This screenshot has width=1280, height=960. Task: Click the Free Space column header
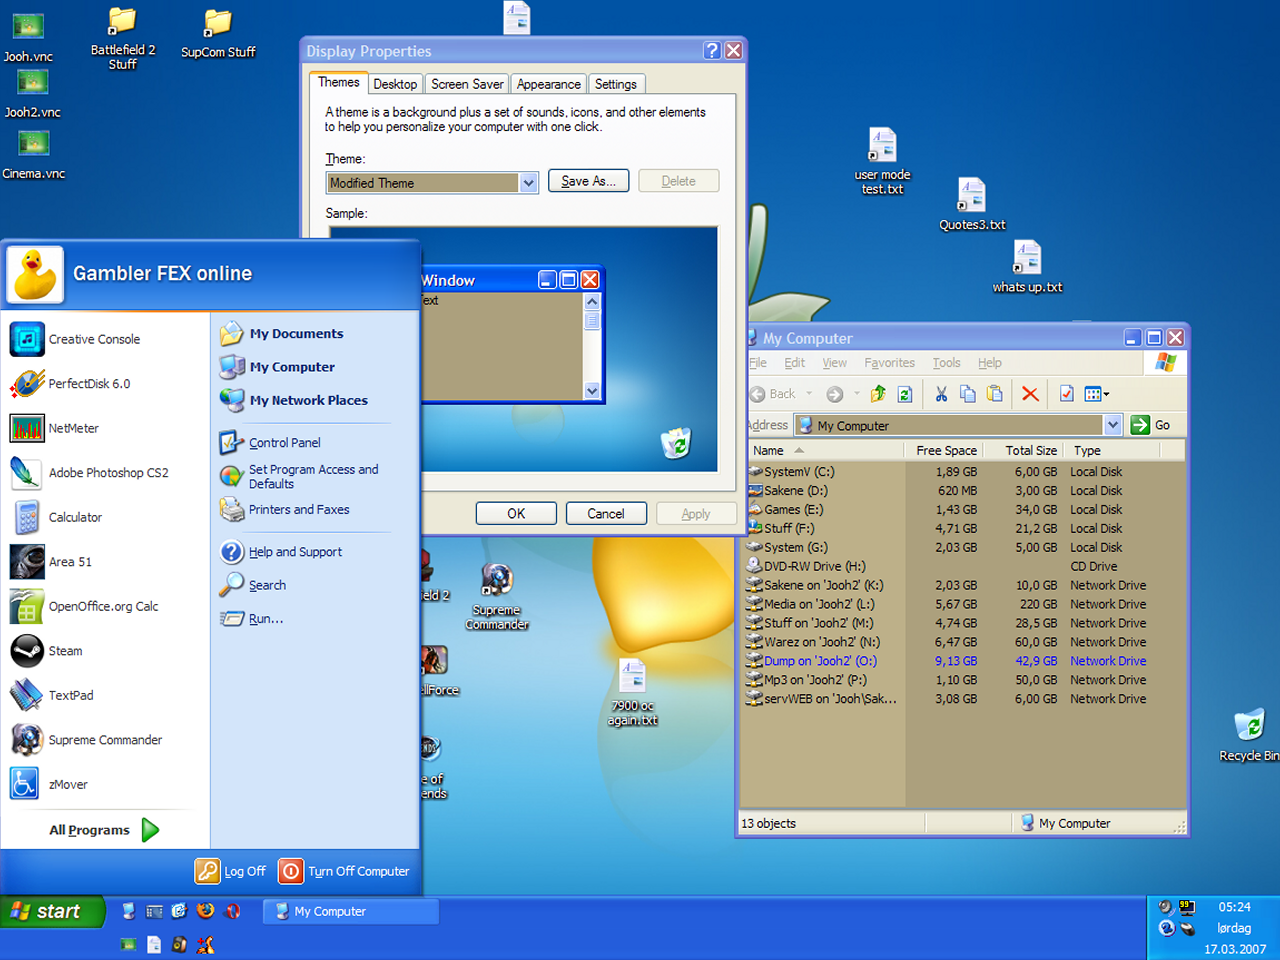point(945,450)
